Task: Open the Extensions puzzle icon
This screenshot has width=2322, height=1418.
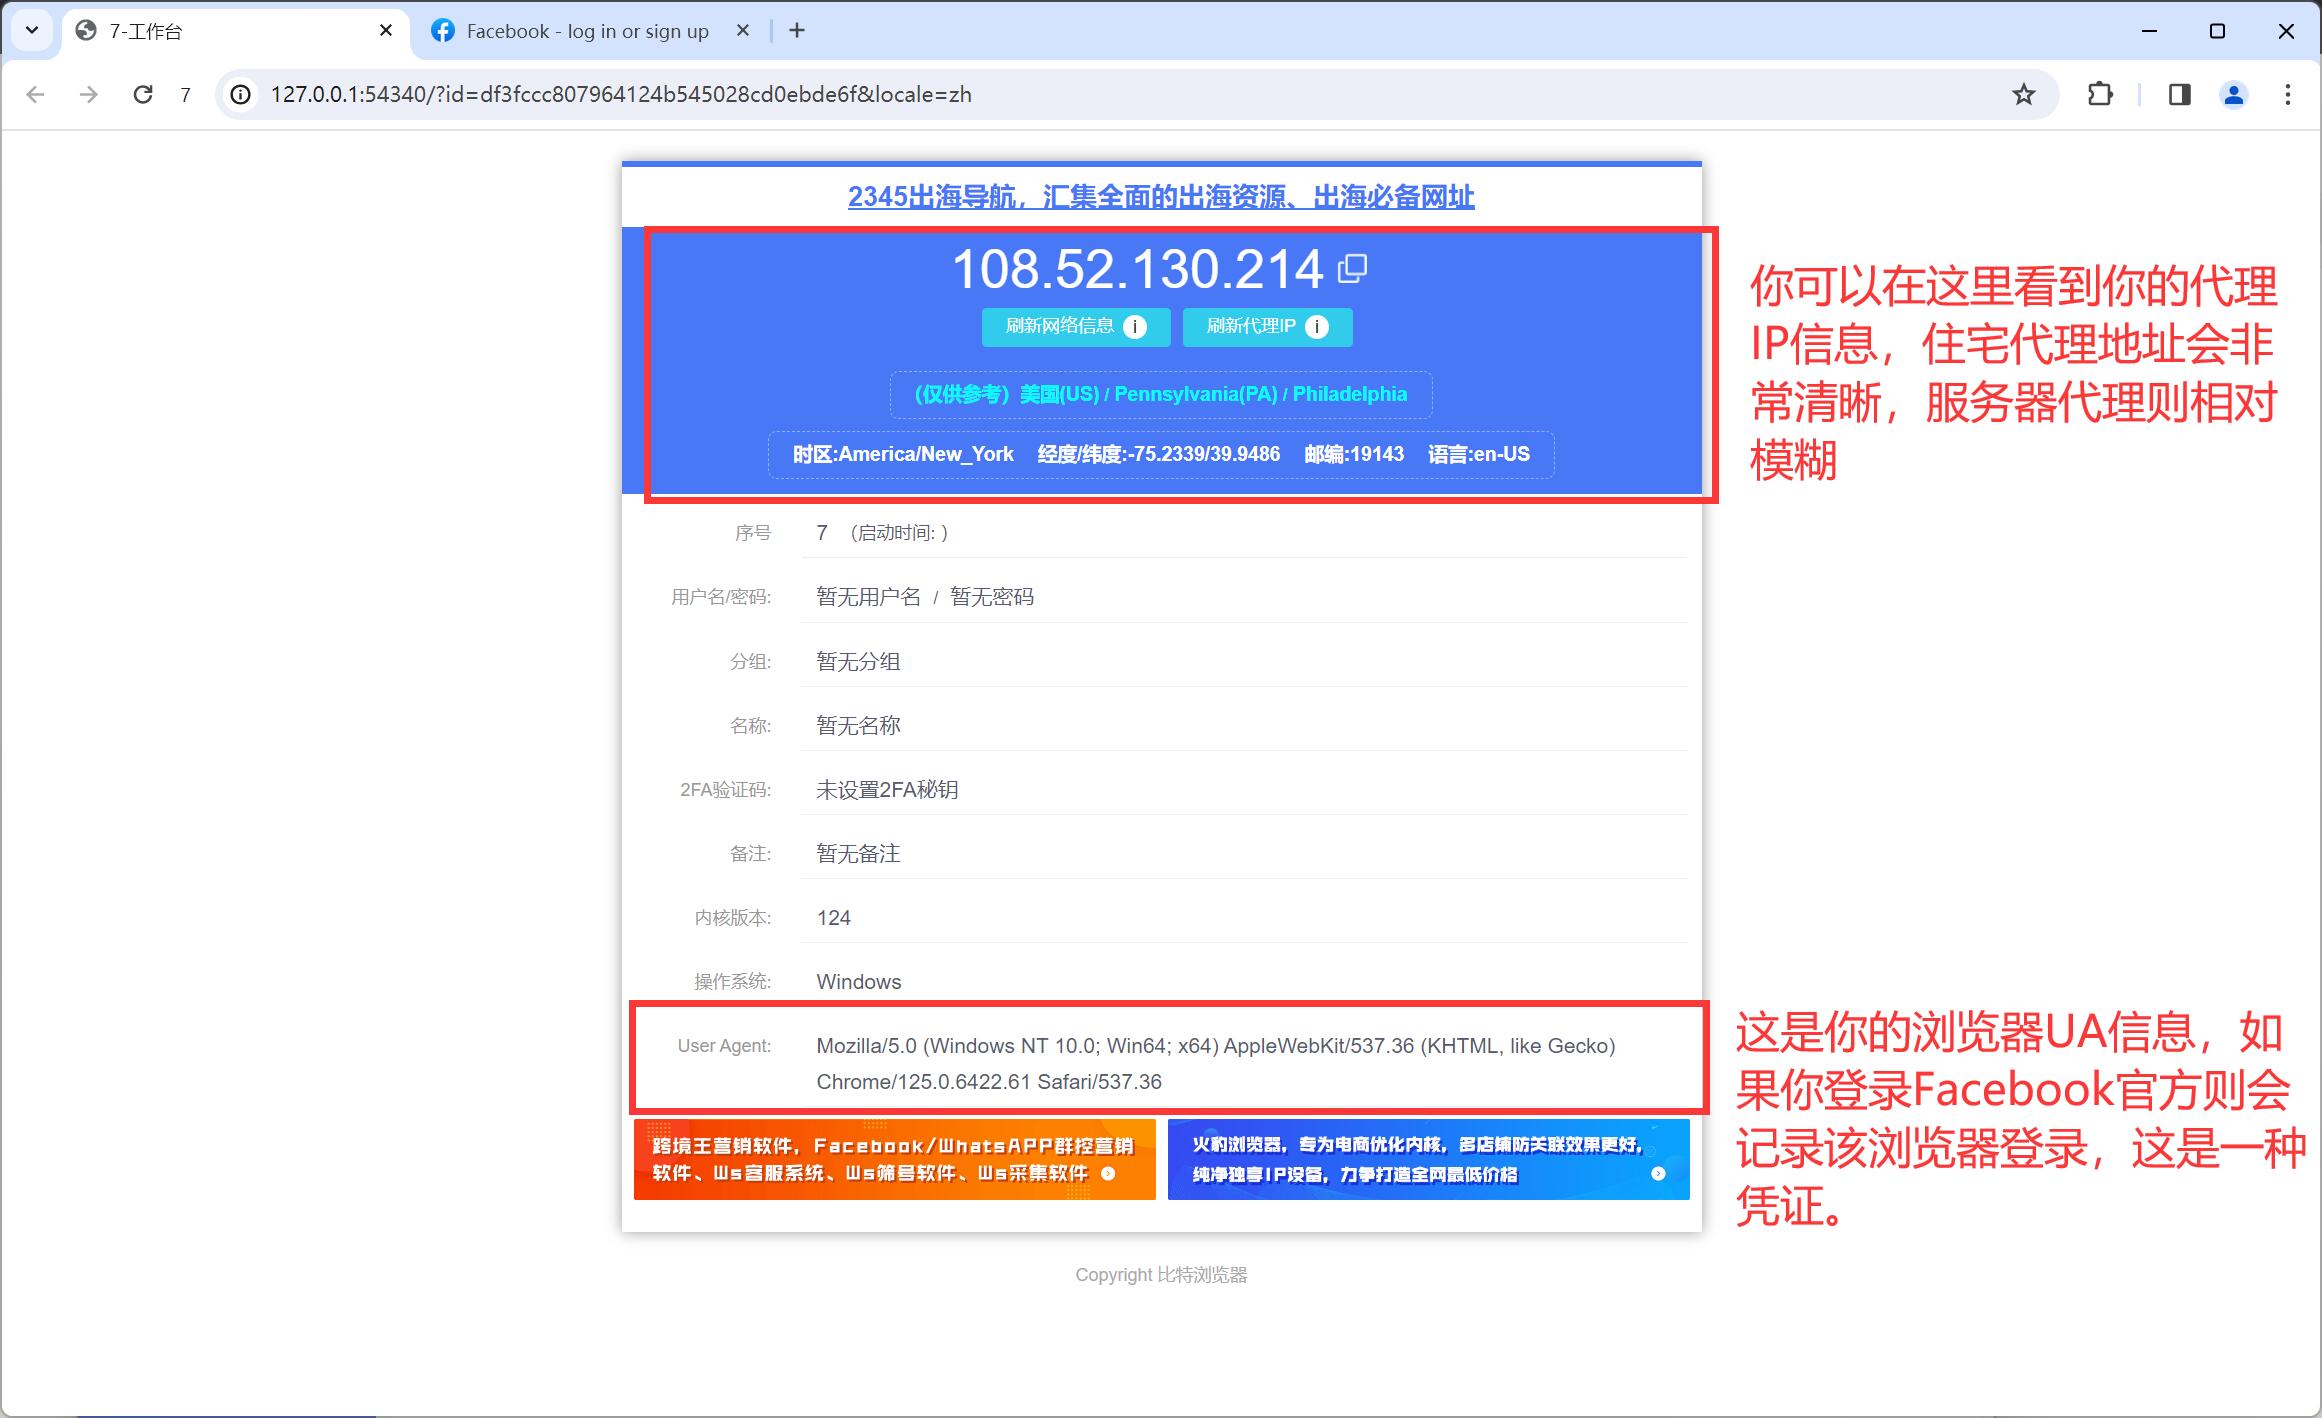Action: pyautogui.click(x=2100, y=94)
